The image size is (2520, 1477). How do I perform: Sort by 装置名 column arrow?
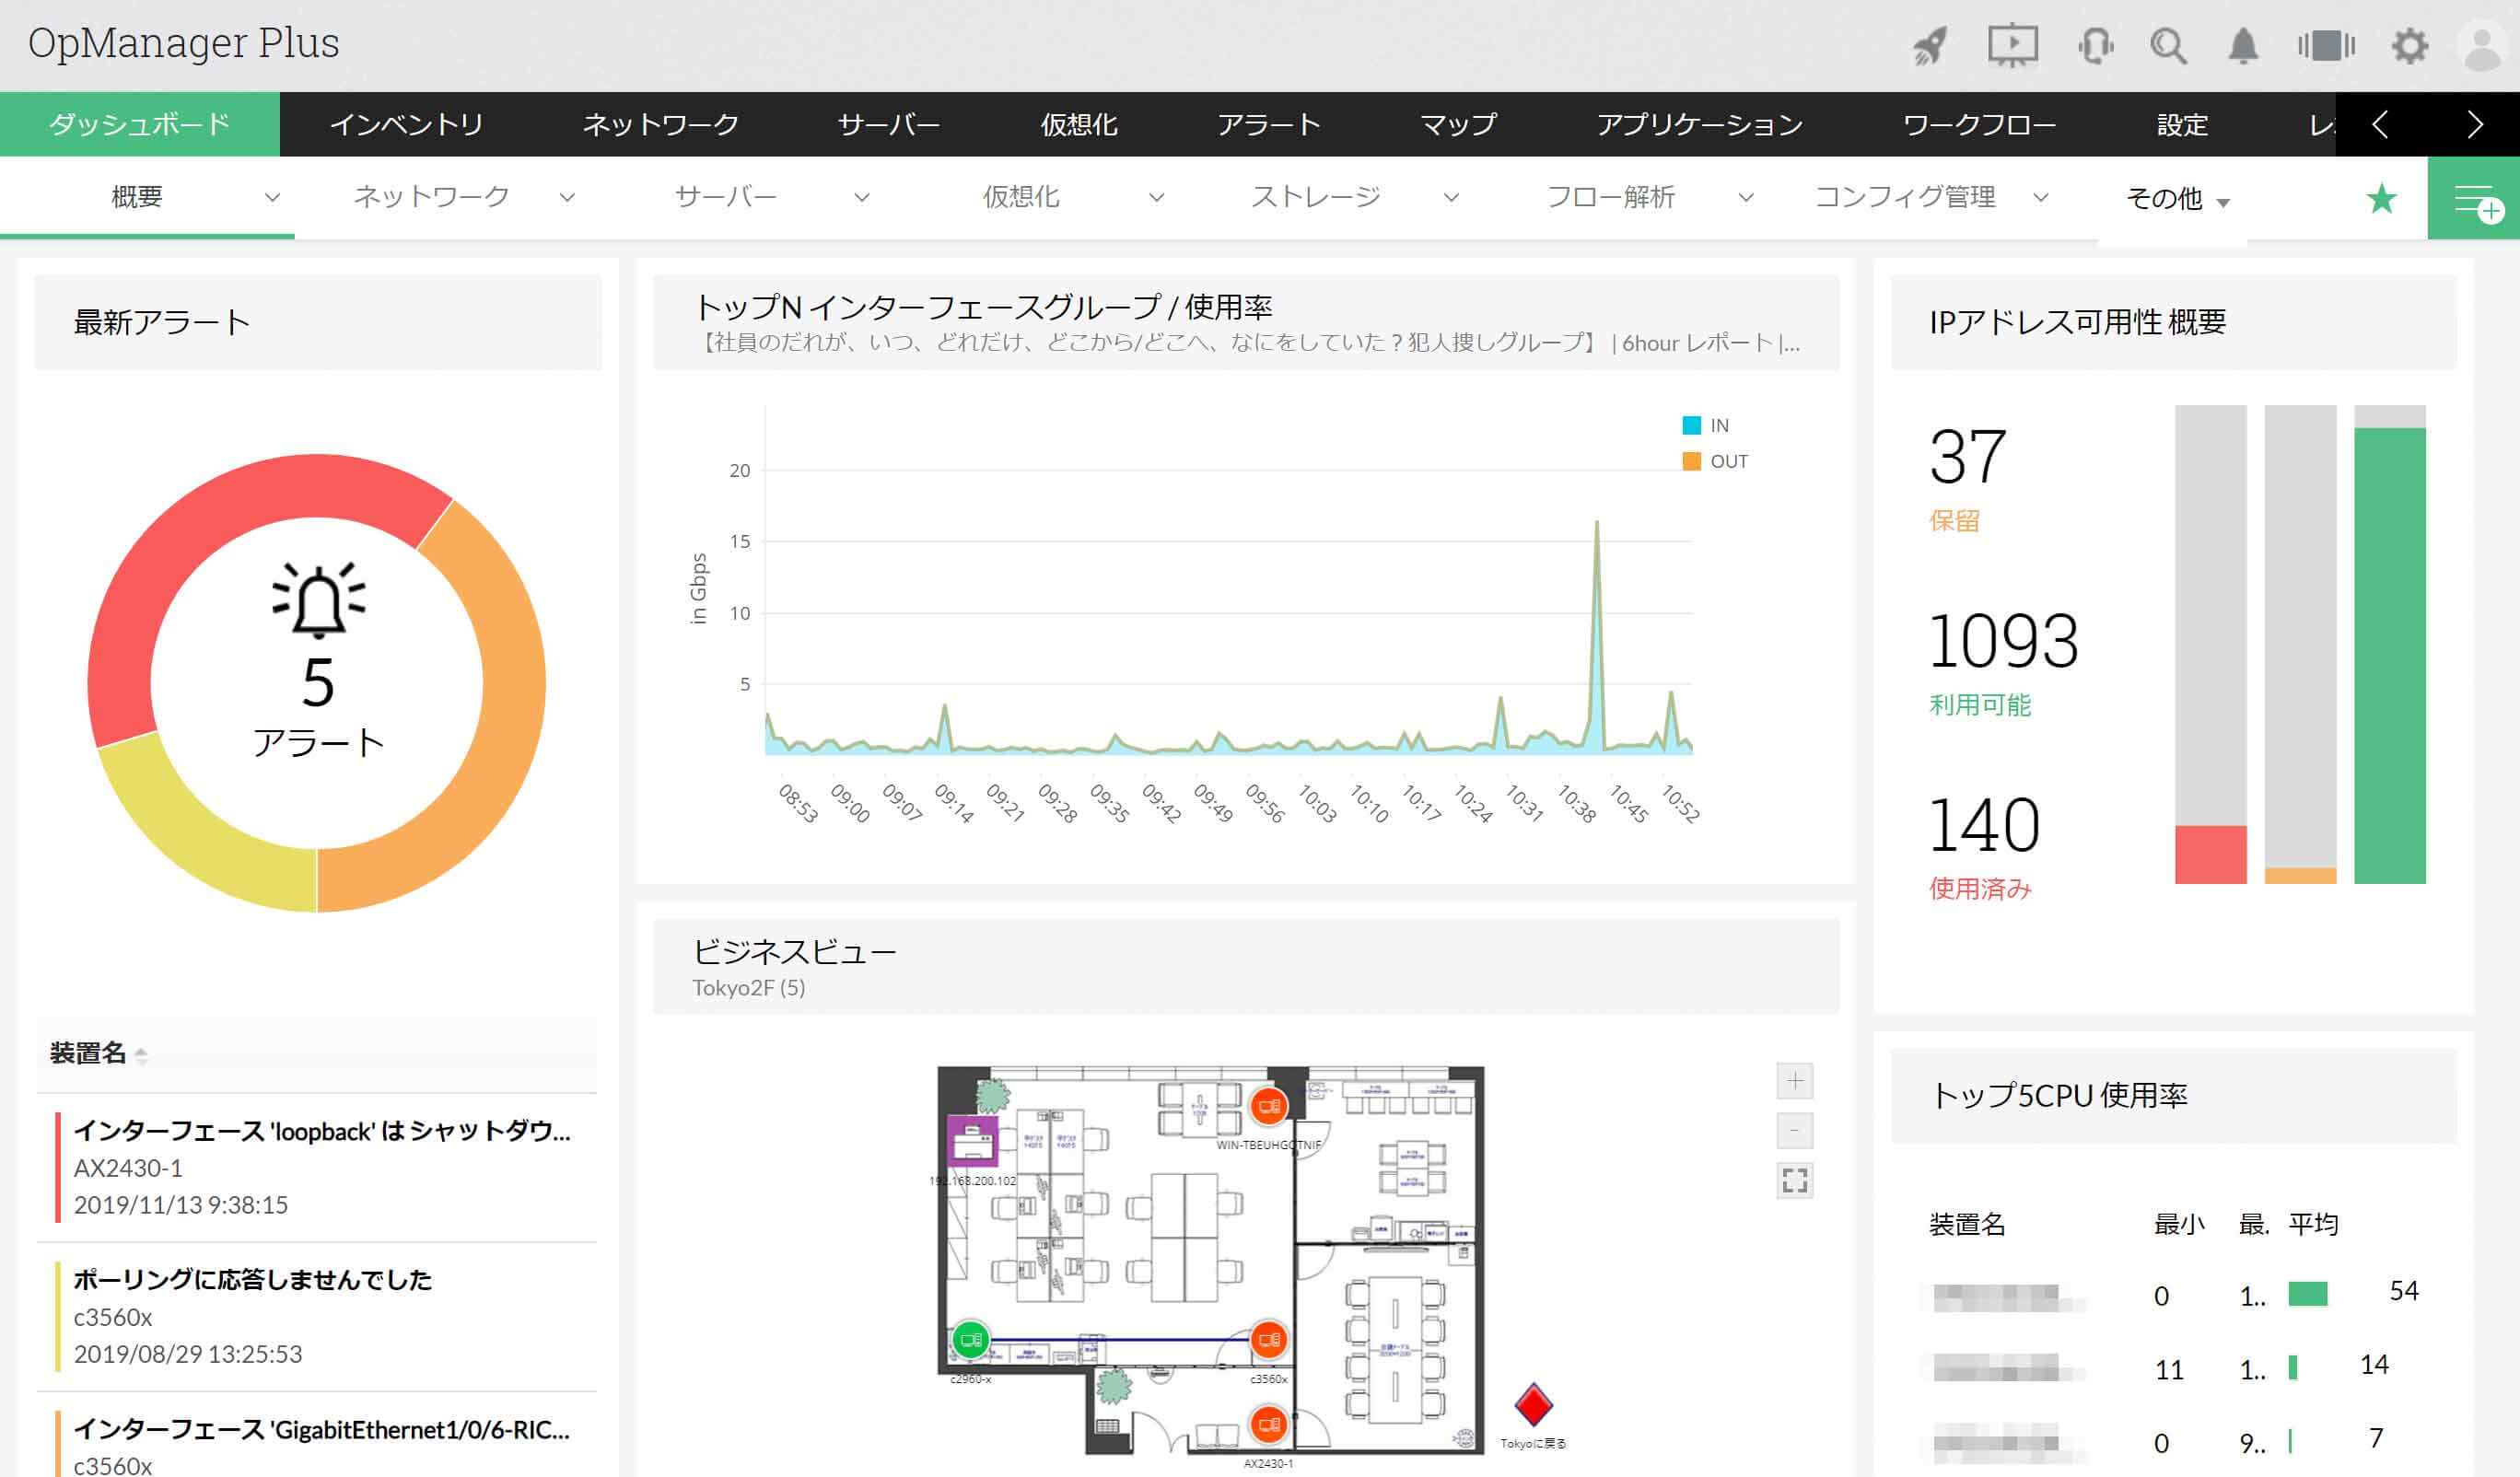[x=141, y=1055]
